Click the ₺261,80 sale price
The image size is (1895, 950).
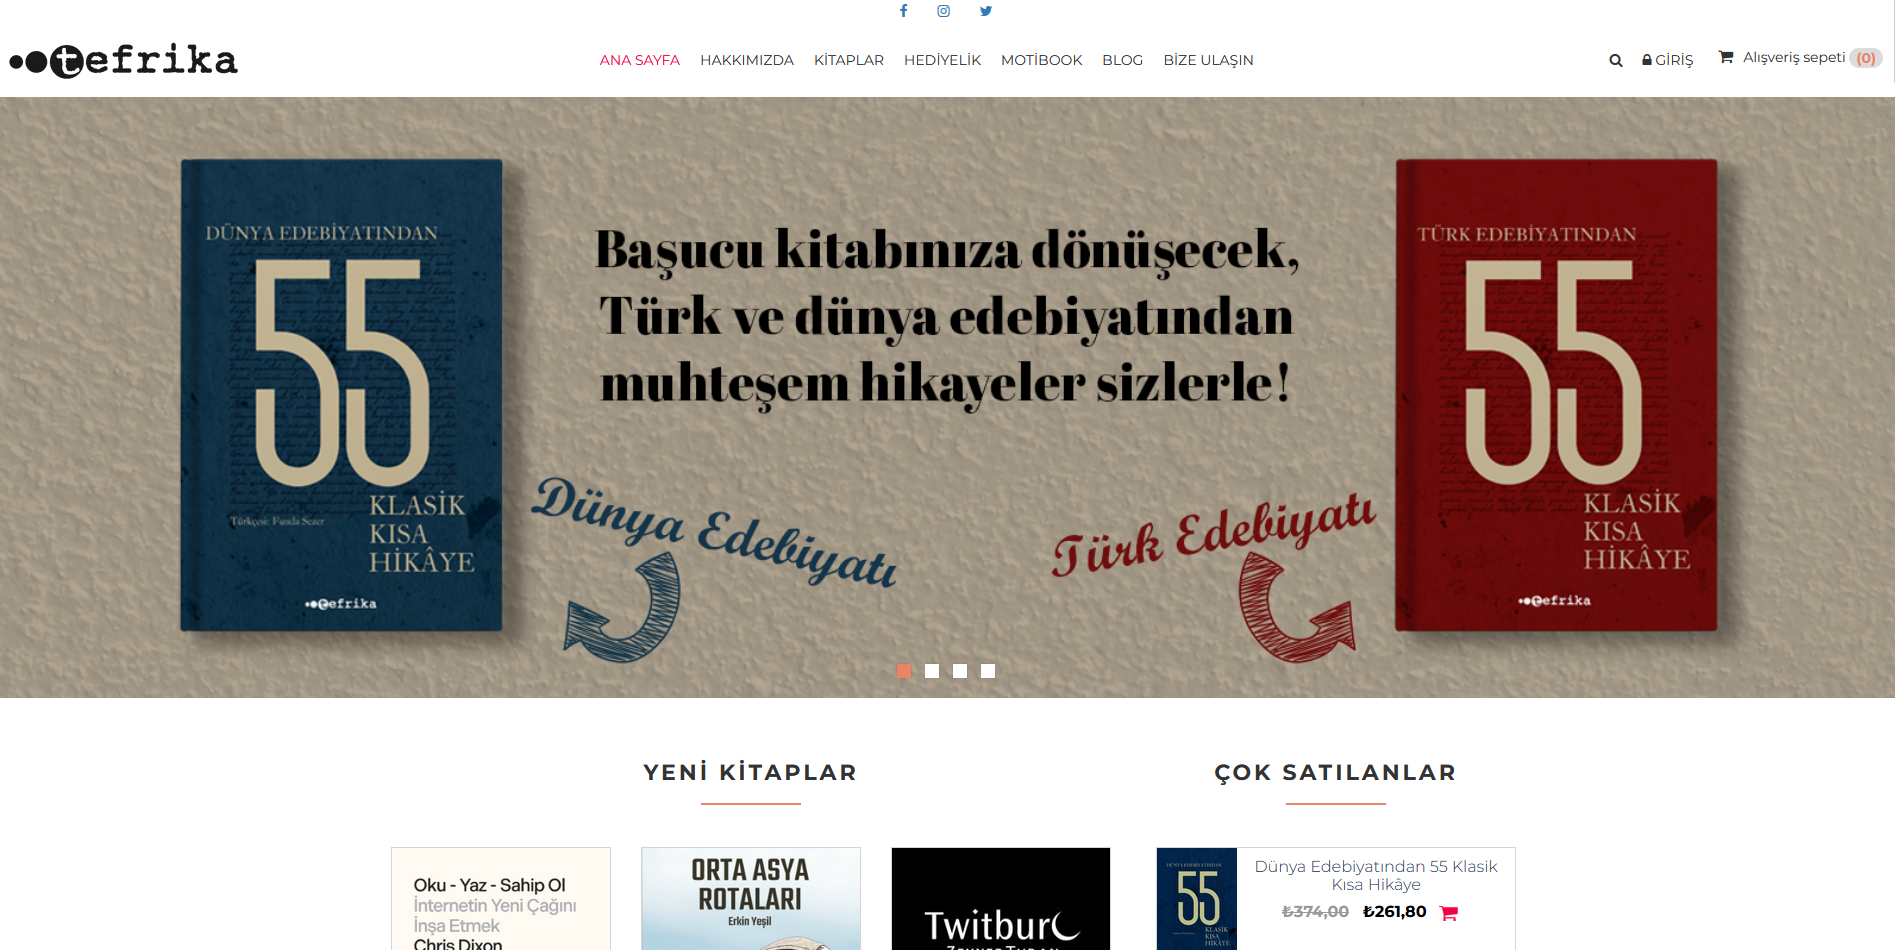(x=1394, y=912)
